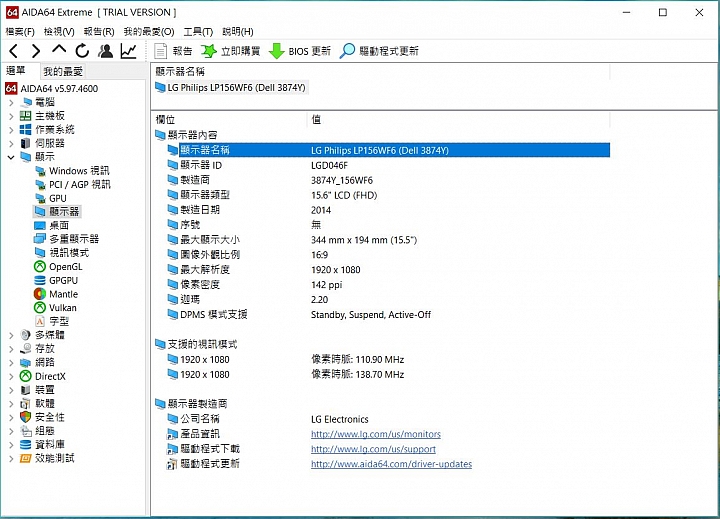Open the 報告(R) menu
Image resolution: width=720 pixels, height=519 pixels.
(x=99, y=31)
